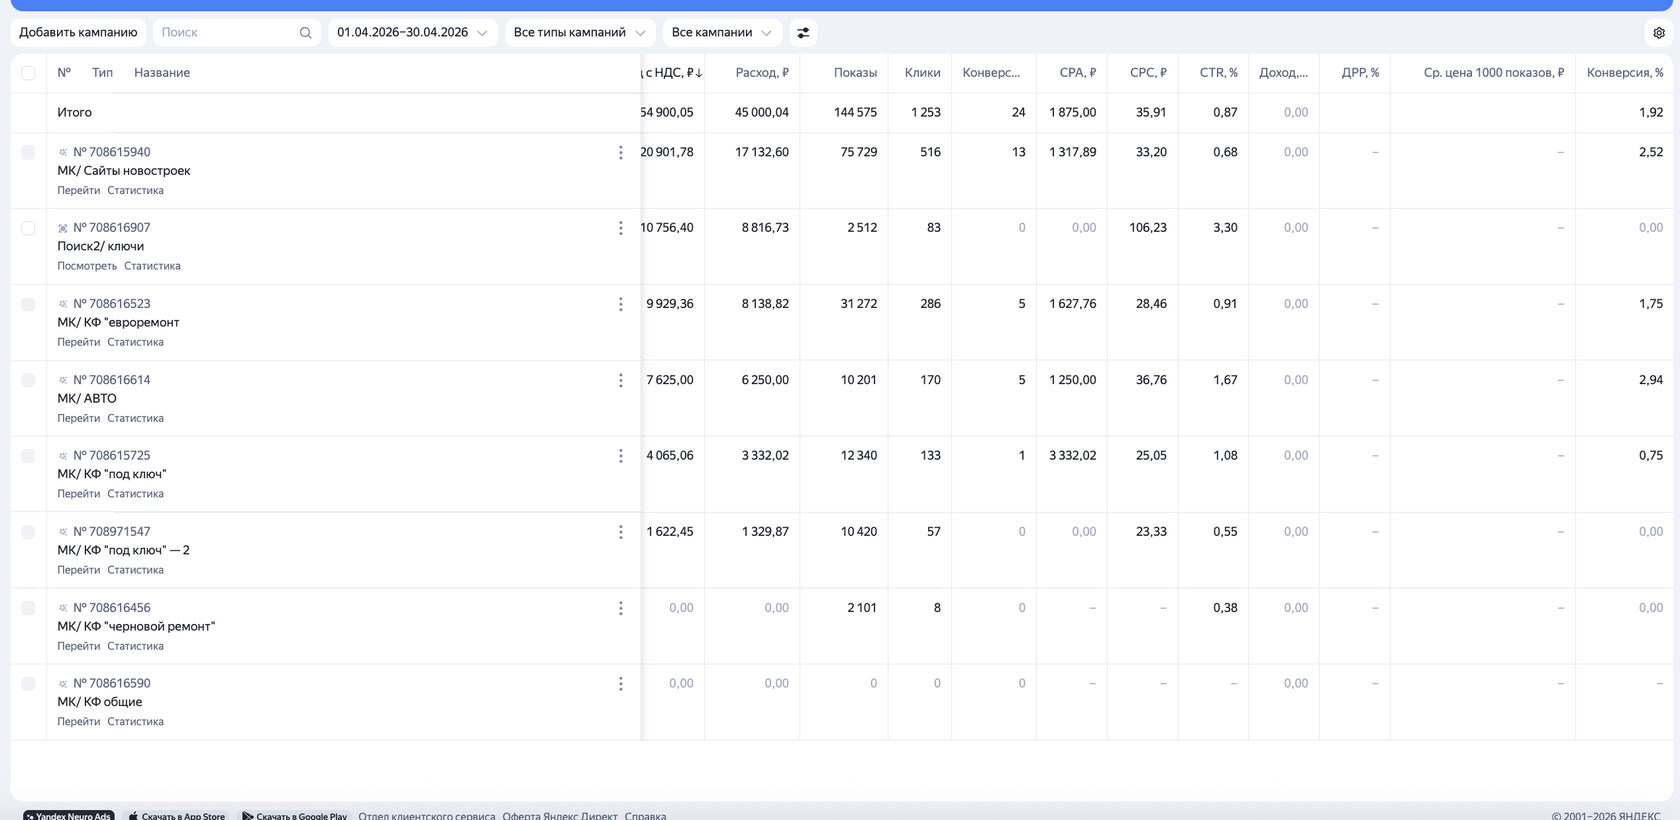
Task: Expand the Все кампании dropdown
Action: point(722,33)
